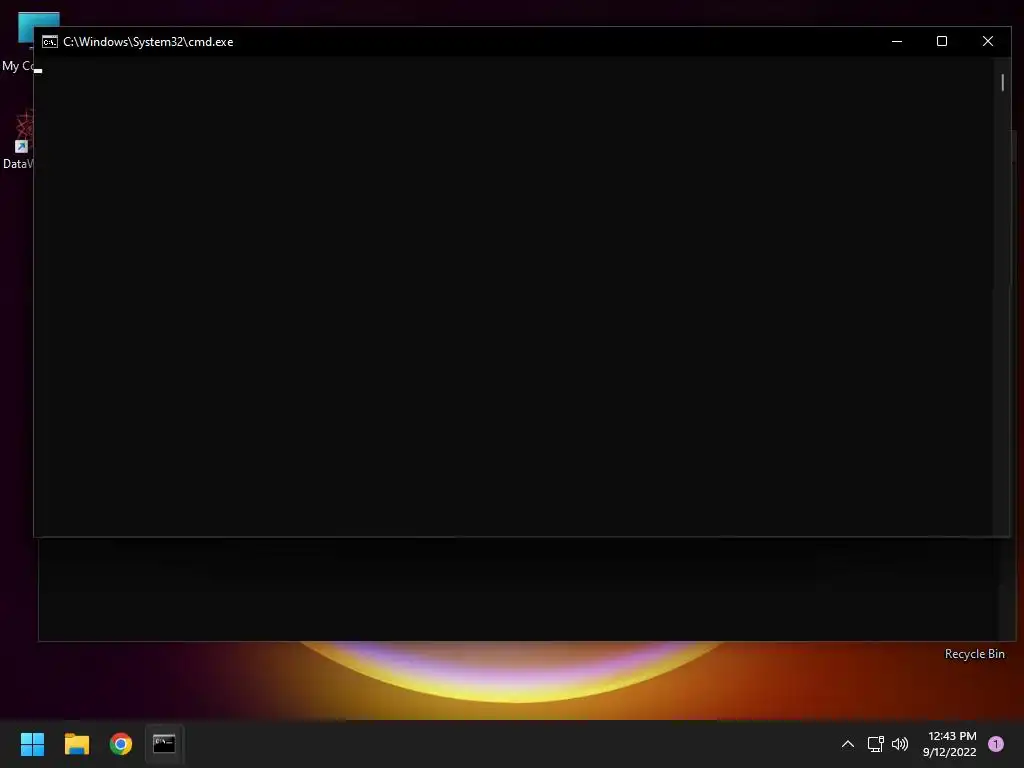Viewport: 1024px width, 768px height.
Task: Open the Windows Start menu
Action: point(32,744)
